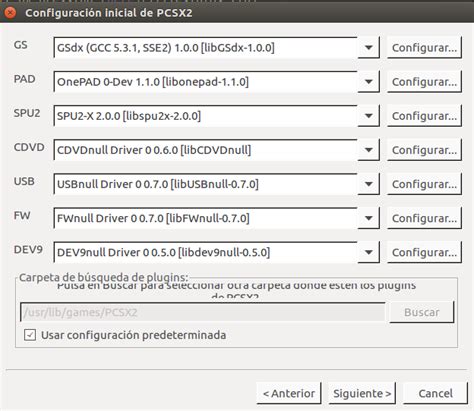This screenshot has height=411, width=474.
Task: Click Configurar button for DEV9 plugin
Action: pos(424,252)
